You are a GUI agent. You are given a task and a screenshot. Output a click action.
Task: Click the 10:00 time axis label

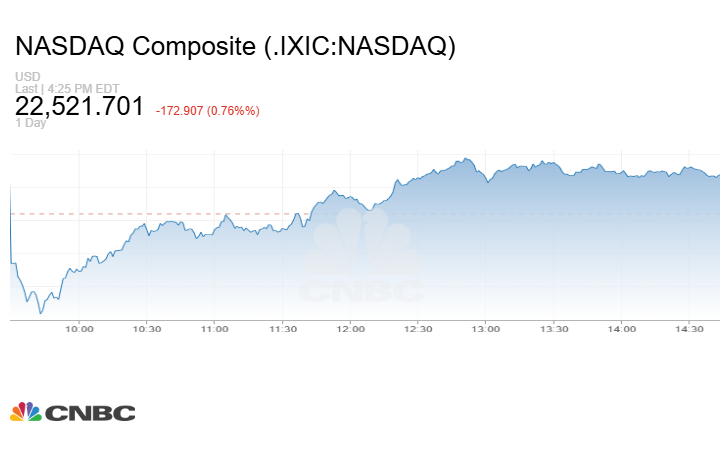79,329
